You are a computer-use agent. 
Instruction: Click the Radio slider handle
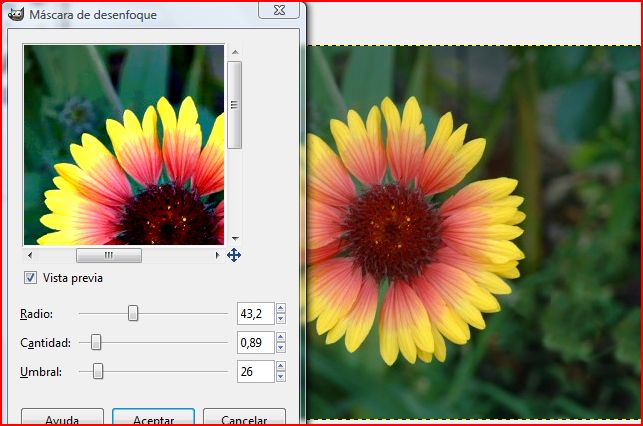pos(133,313)
